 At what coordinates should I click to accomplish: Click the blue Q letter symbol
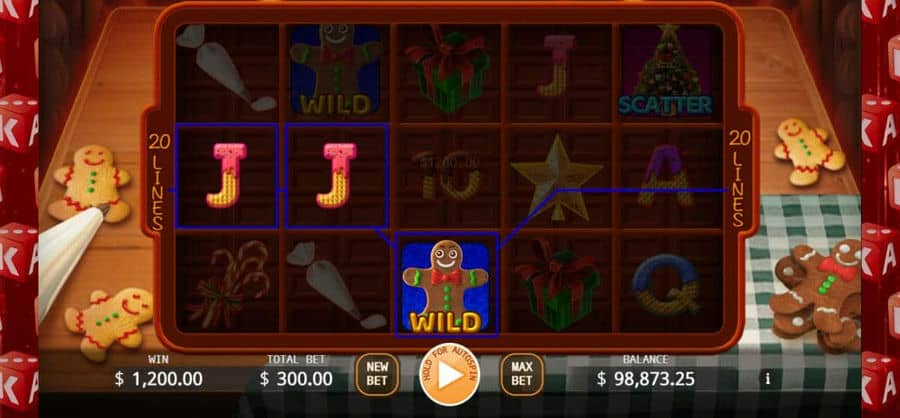click(x=666, y=285)
